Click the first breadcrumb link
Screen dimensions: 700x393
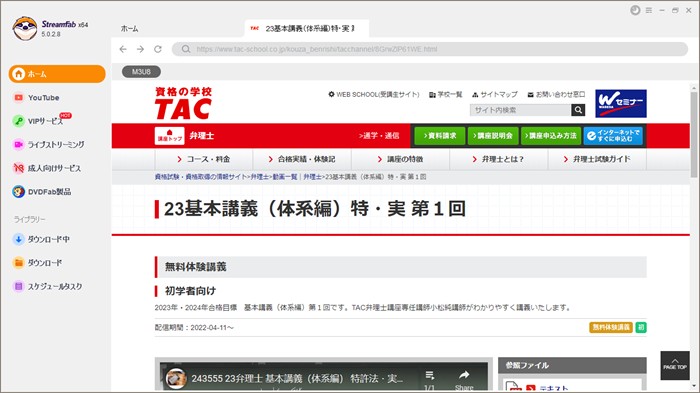[x=200, y=177]
